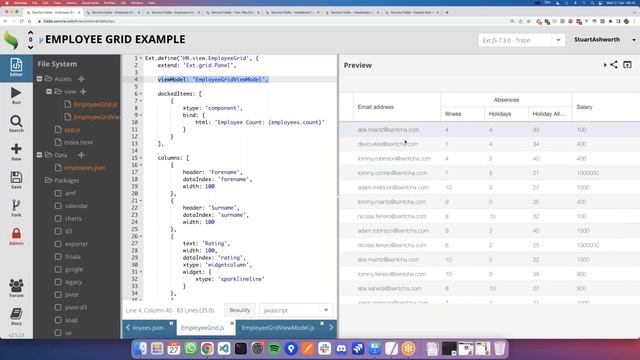Image resolution: width=640 pixels, height=360 pixels.
Task: Enable the amf package checkbox
Action: tap(58, 193)
